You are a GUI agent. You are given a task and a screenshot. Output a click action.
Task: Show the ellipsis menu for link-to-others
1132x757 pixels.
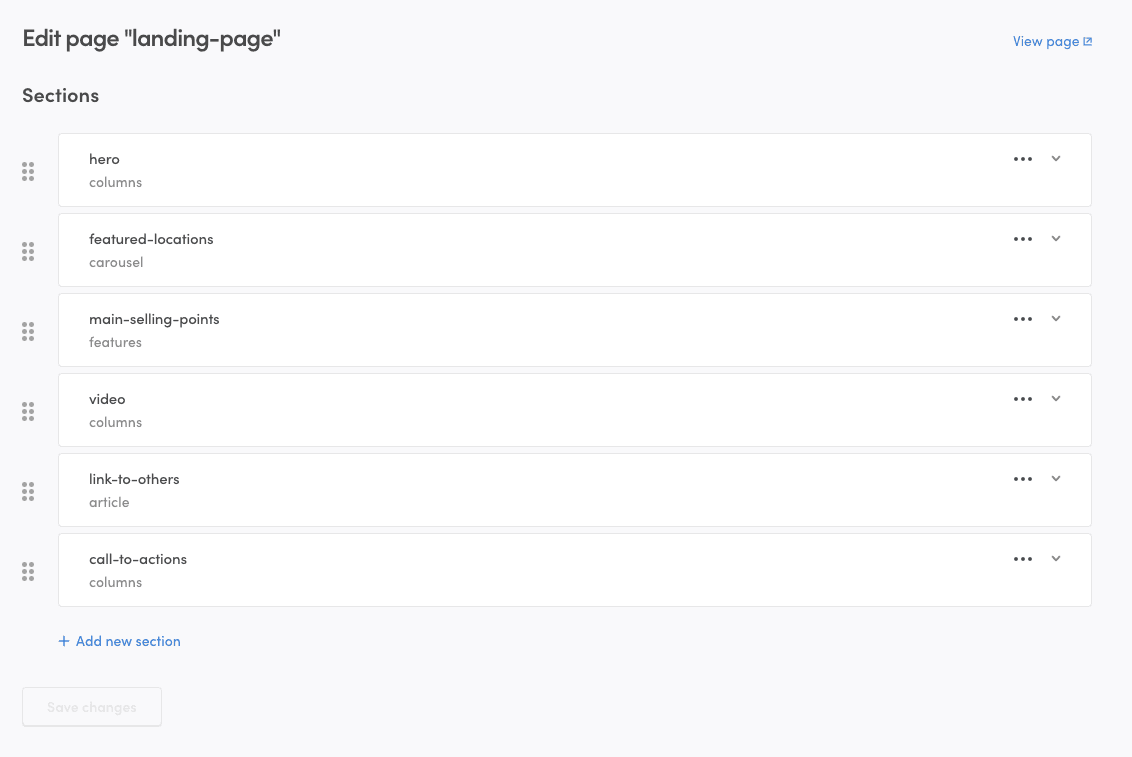pyautogui.click(x=1022, y=479)
